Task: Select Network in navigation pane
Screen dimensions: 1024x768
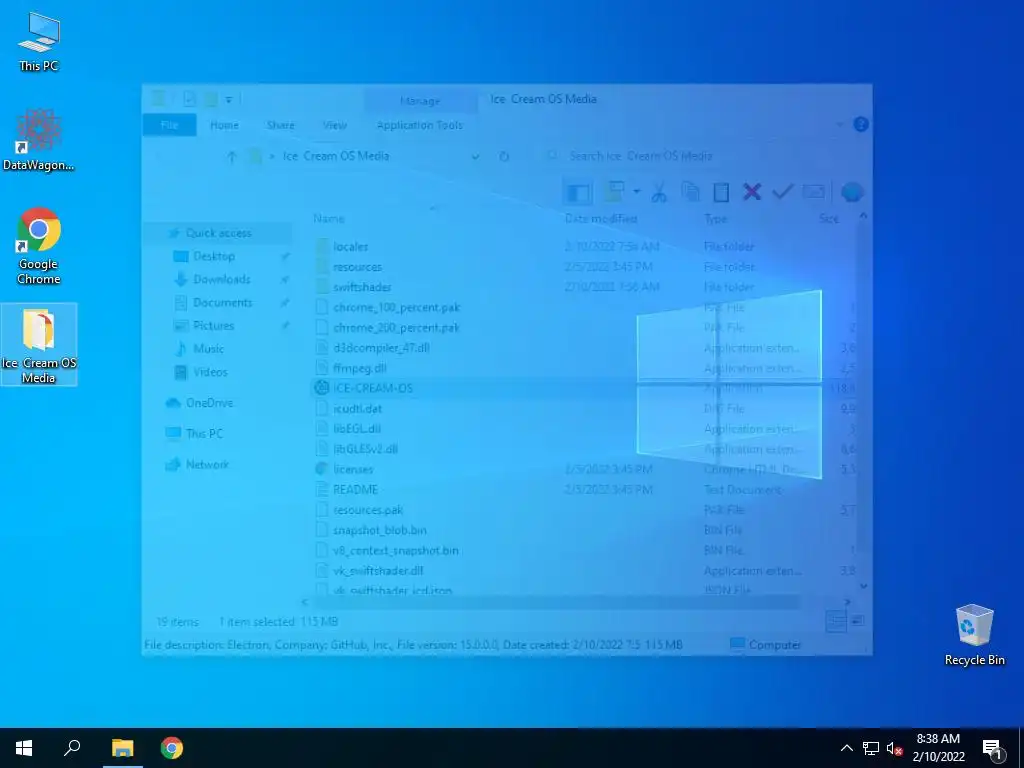Action: [x=207, y=465]
